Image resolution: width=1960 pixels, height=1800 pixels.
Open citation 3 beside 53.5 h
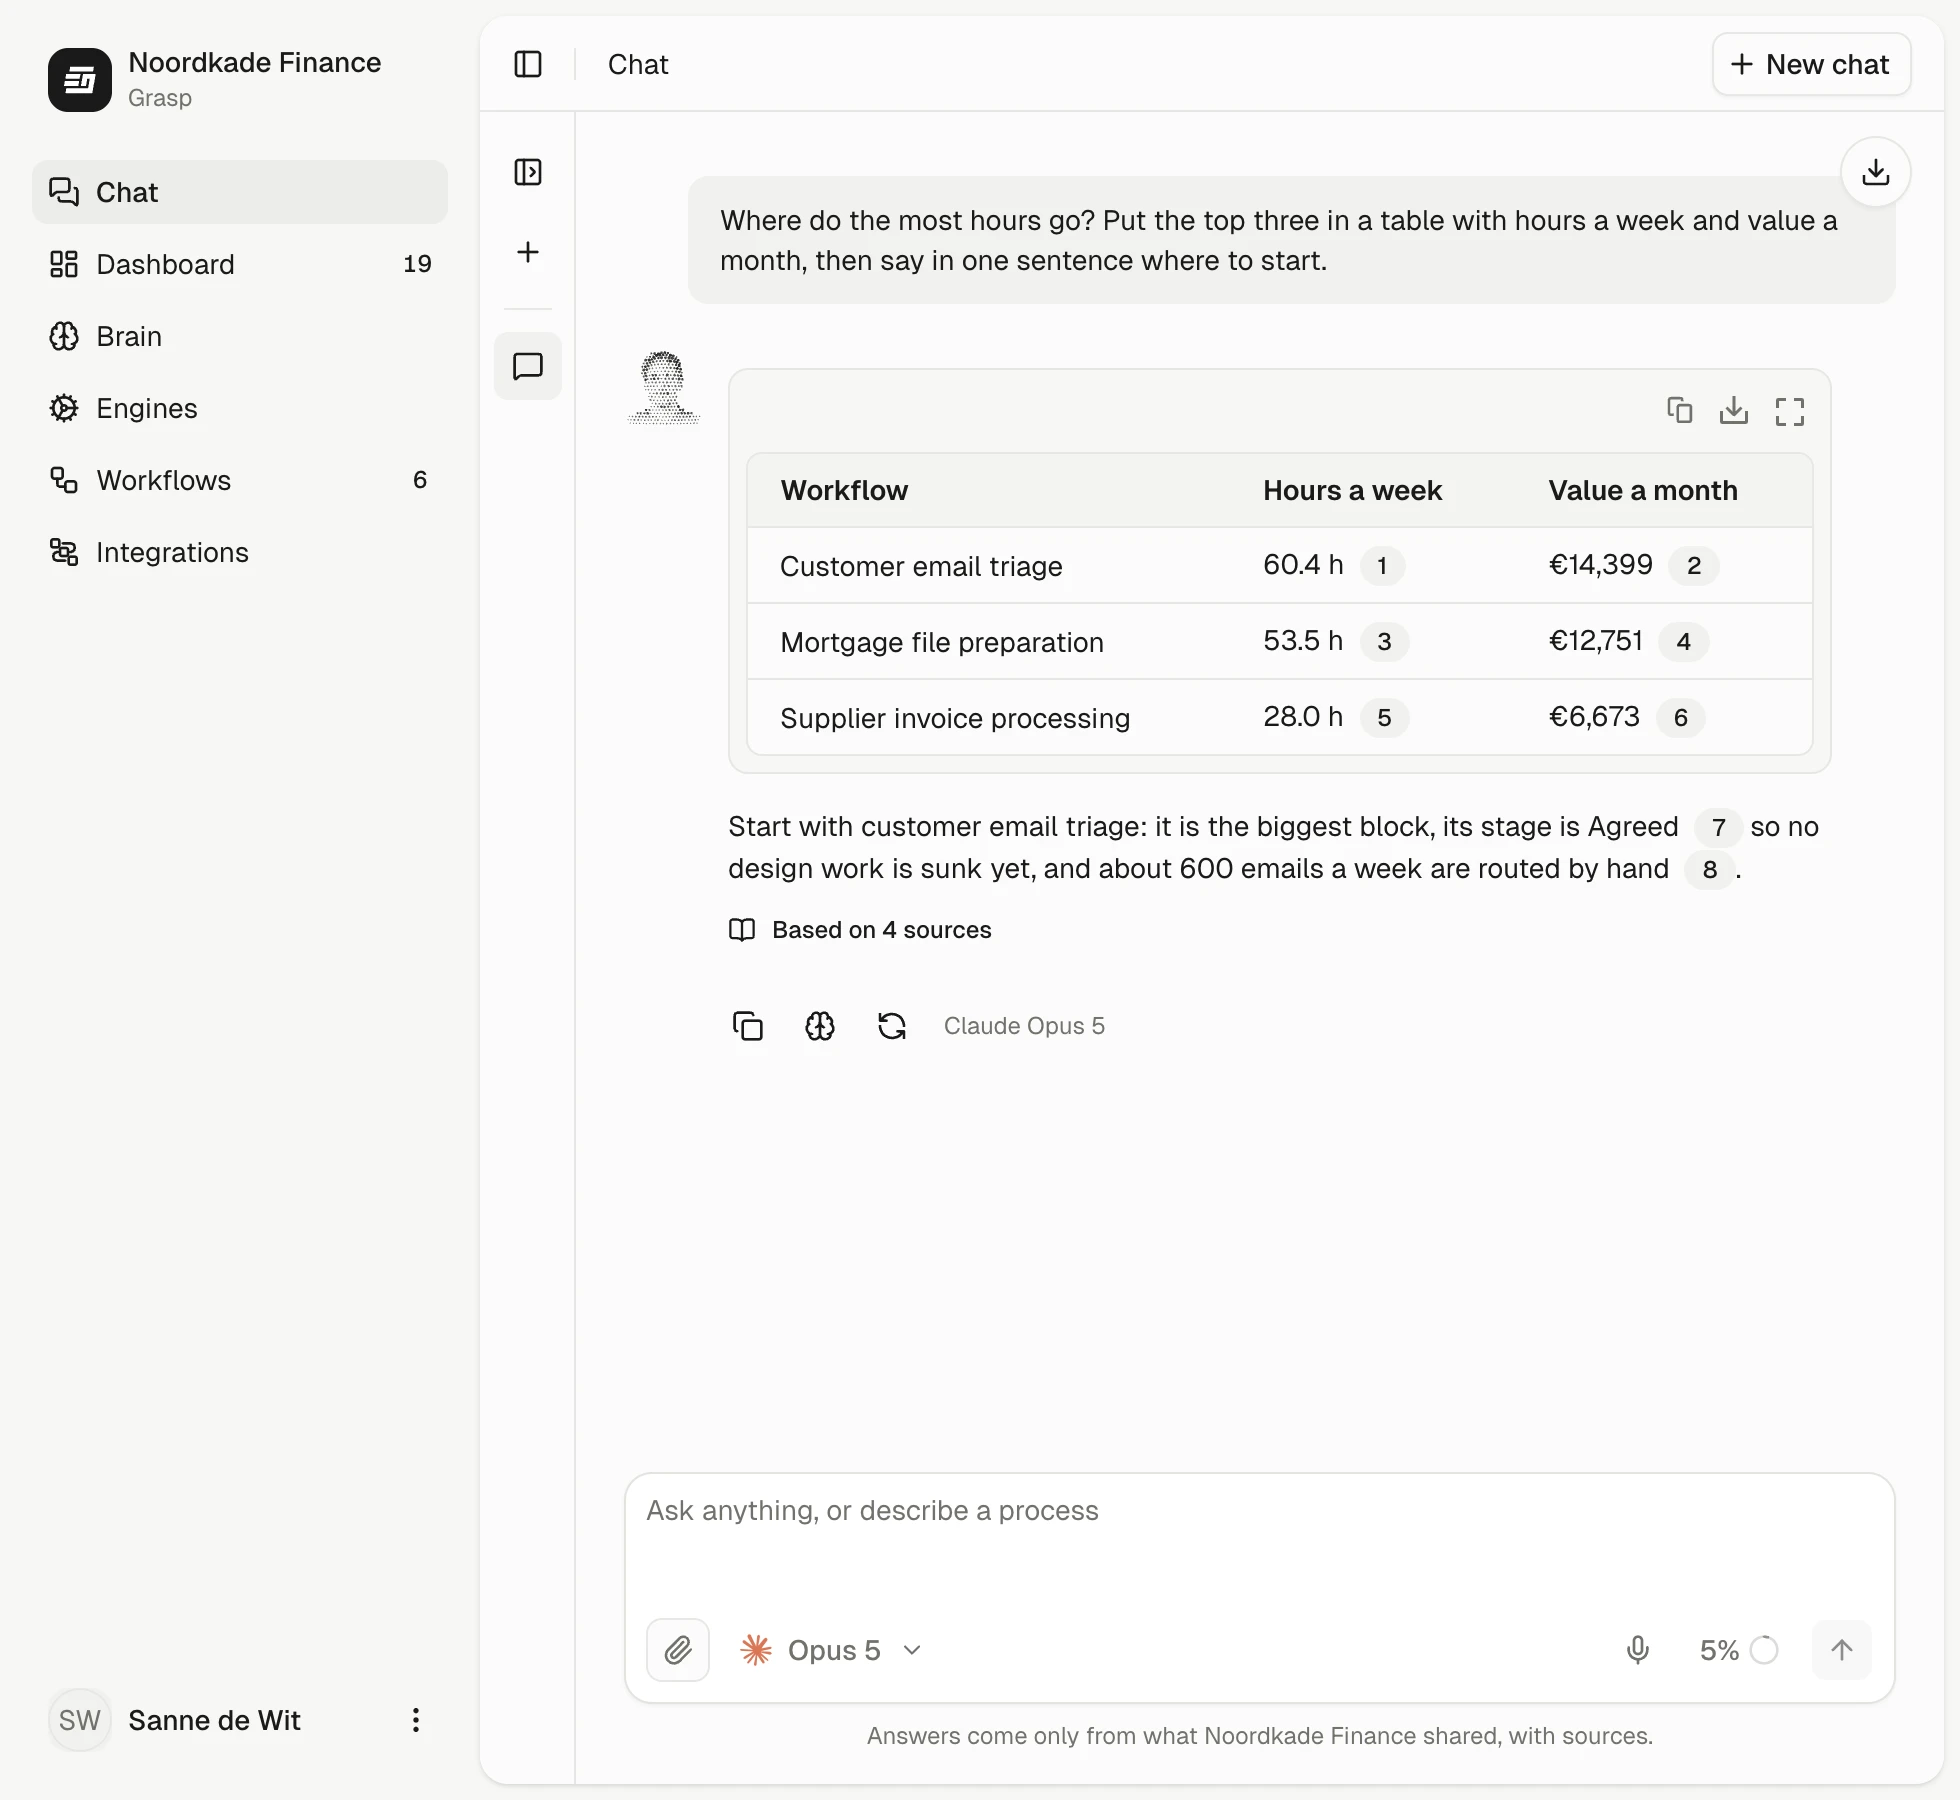pyautogui.click(x=1384, y=642)
